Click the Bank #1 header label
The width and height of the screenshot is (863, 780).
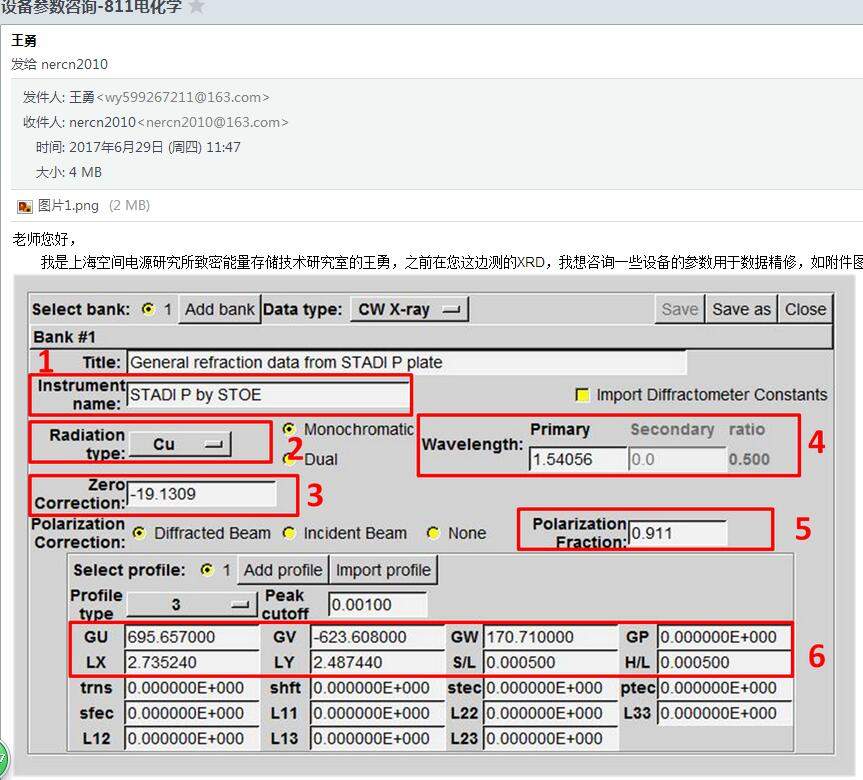tap(64, 336)
